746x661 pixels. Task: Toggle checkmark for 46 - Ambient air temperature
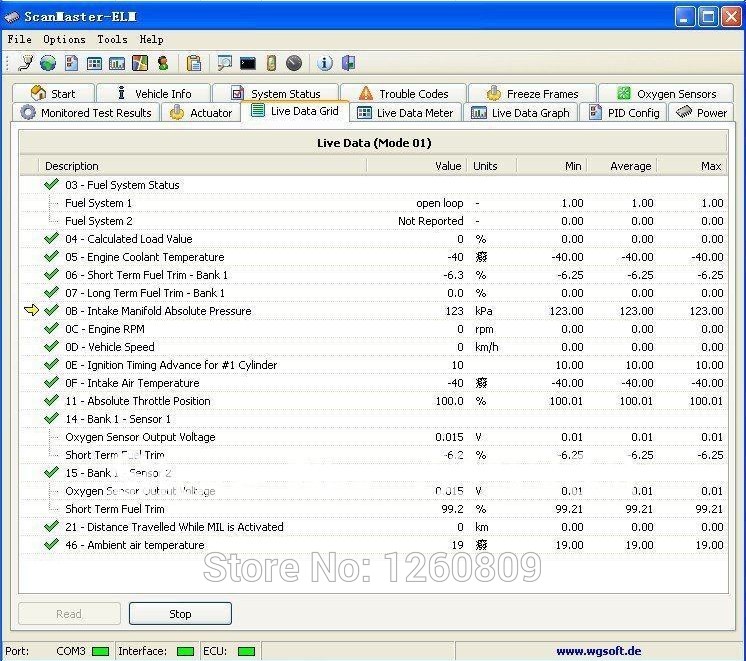point(51,545)
